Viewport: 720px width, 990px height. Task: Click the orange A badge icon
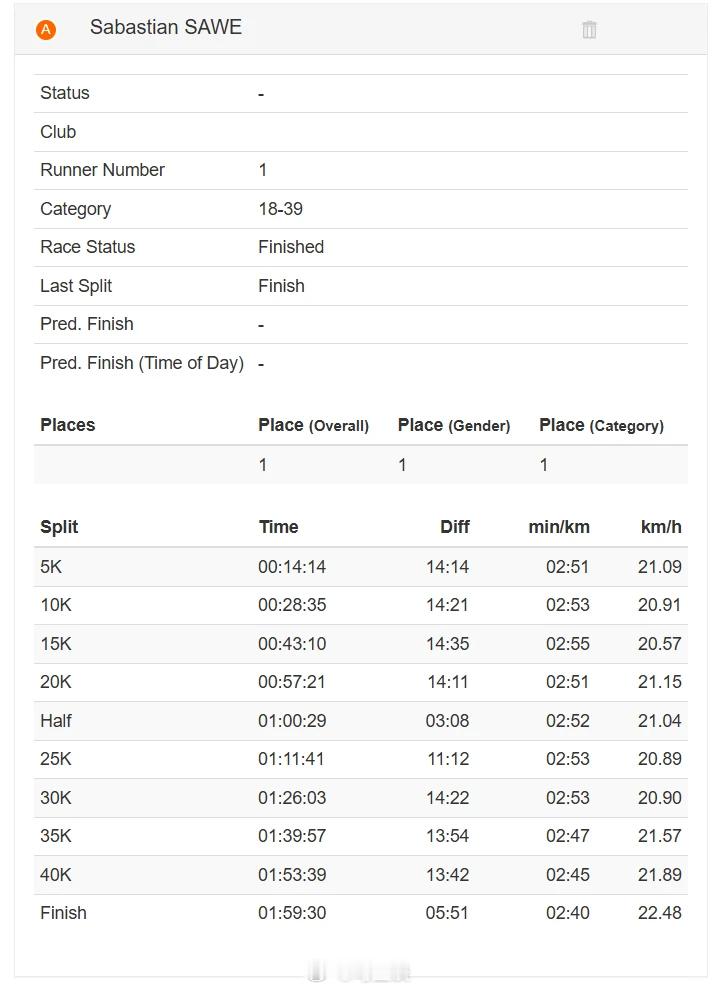tap(46, 30)
